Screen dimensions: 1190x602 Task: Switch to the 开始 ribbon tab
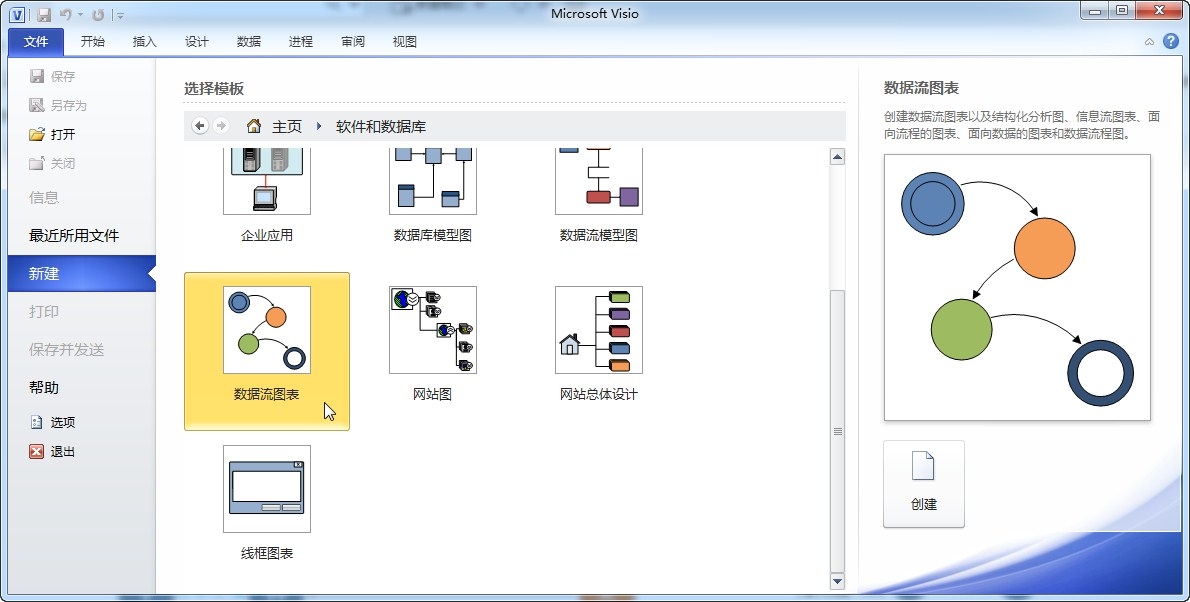coord(93,42)
